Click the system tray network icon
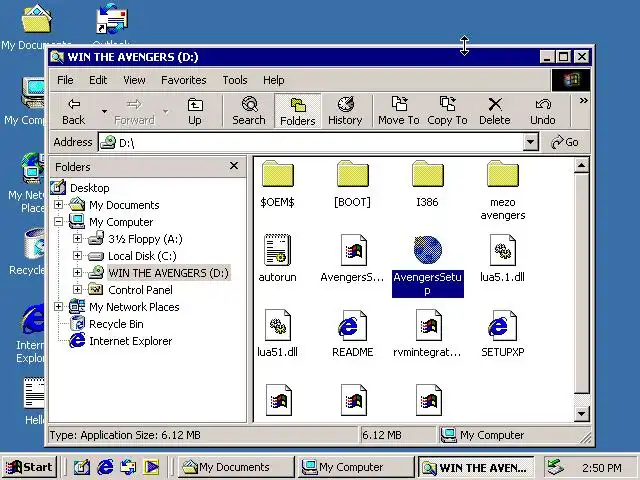Image resolution: width=640 pixels, height=480 pixels. coord(556,467)
